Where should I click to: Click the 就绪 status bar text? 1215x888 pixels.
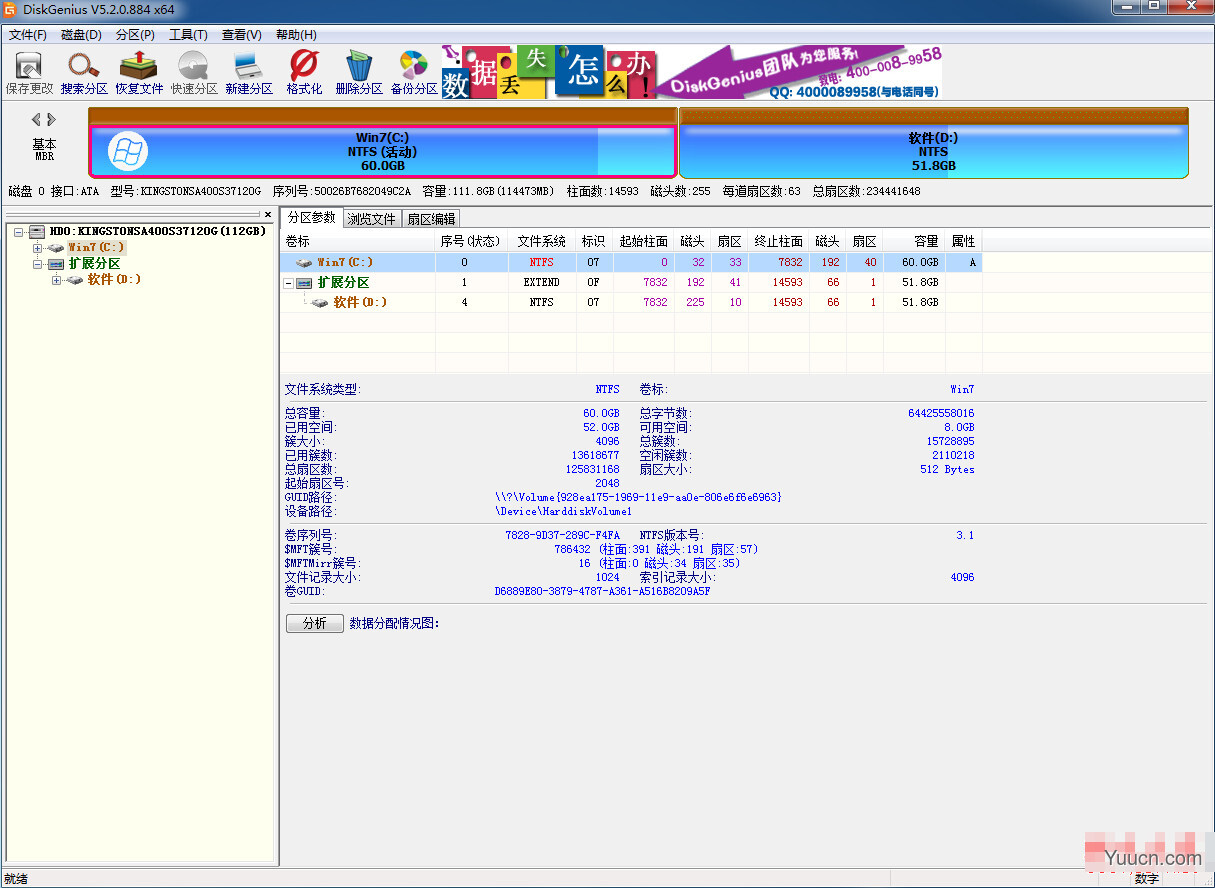point(16,879)
